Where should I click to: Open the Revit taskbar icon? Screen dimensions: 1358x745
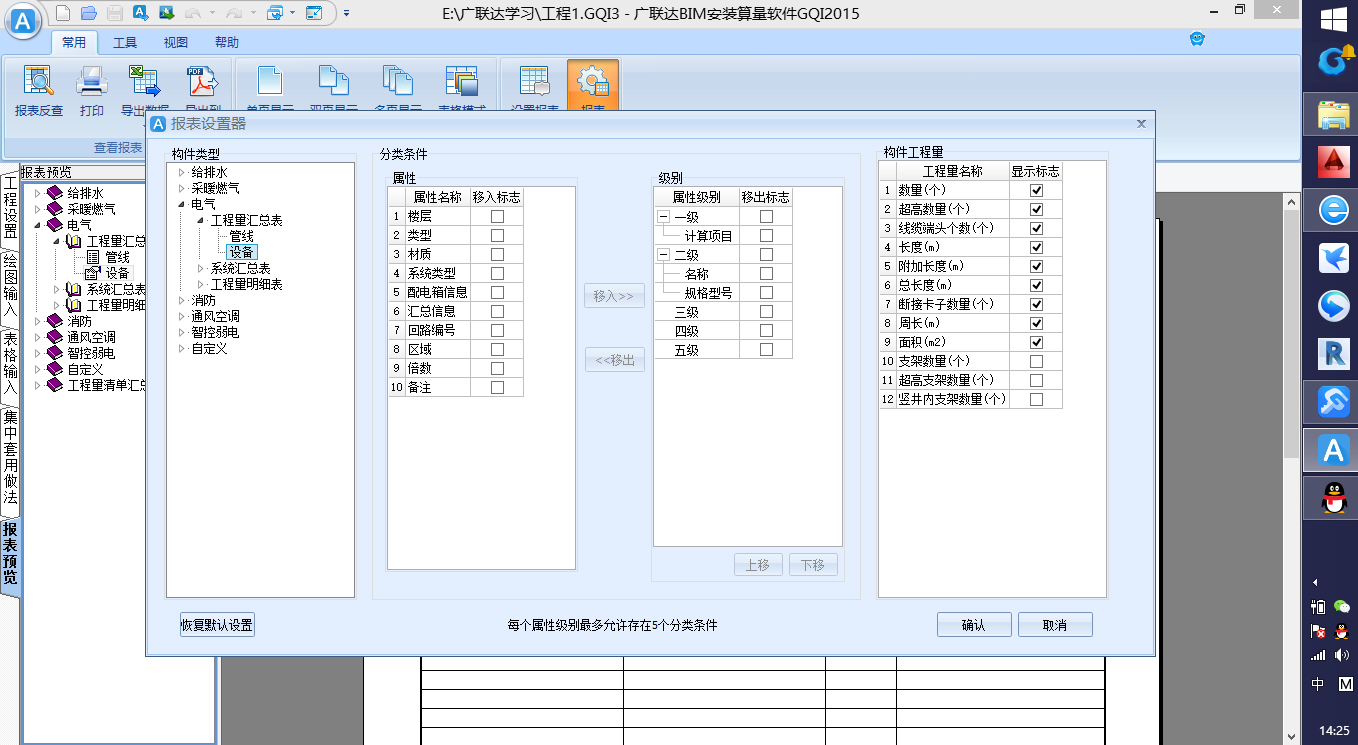coord(1333,354)
